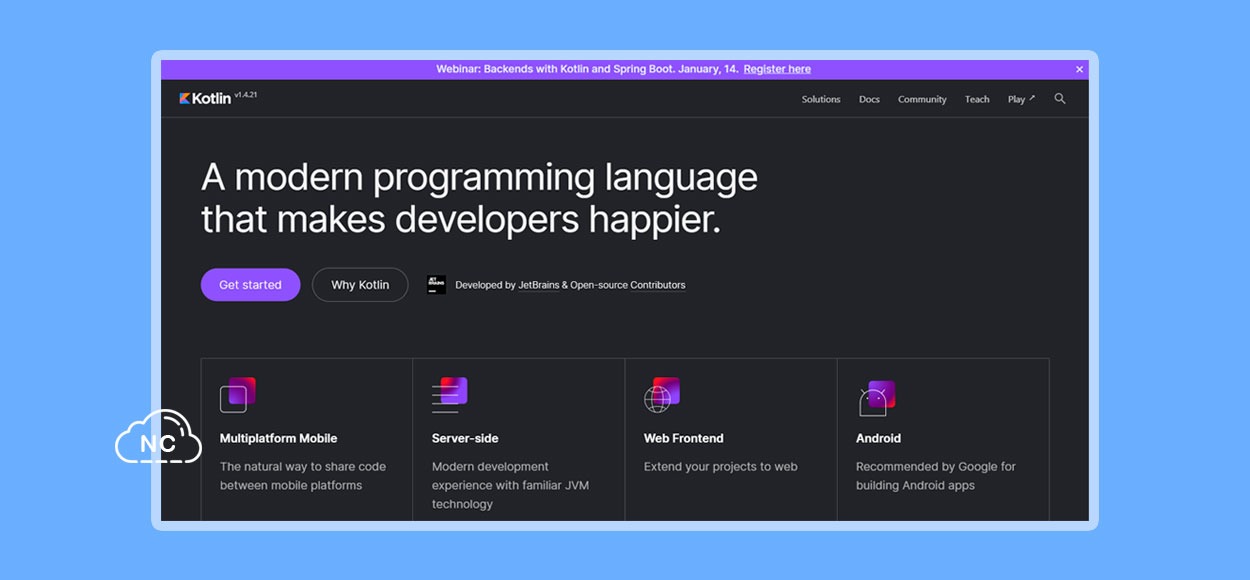Select the Server-side heading
1250x580 pixels.
465,438
